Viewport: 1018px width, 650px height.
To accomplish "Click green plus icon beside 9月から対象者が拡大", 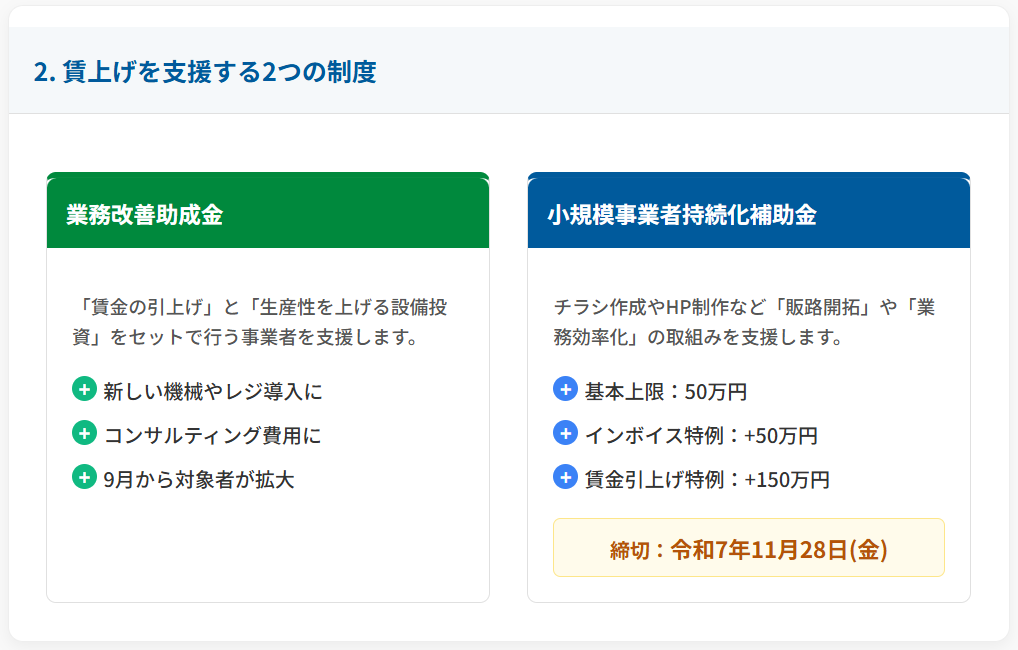I will 84,477.
